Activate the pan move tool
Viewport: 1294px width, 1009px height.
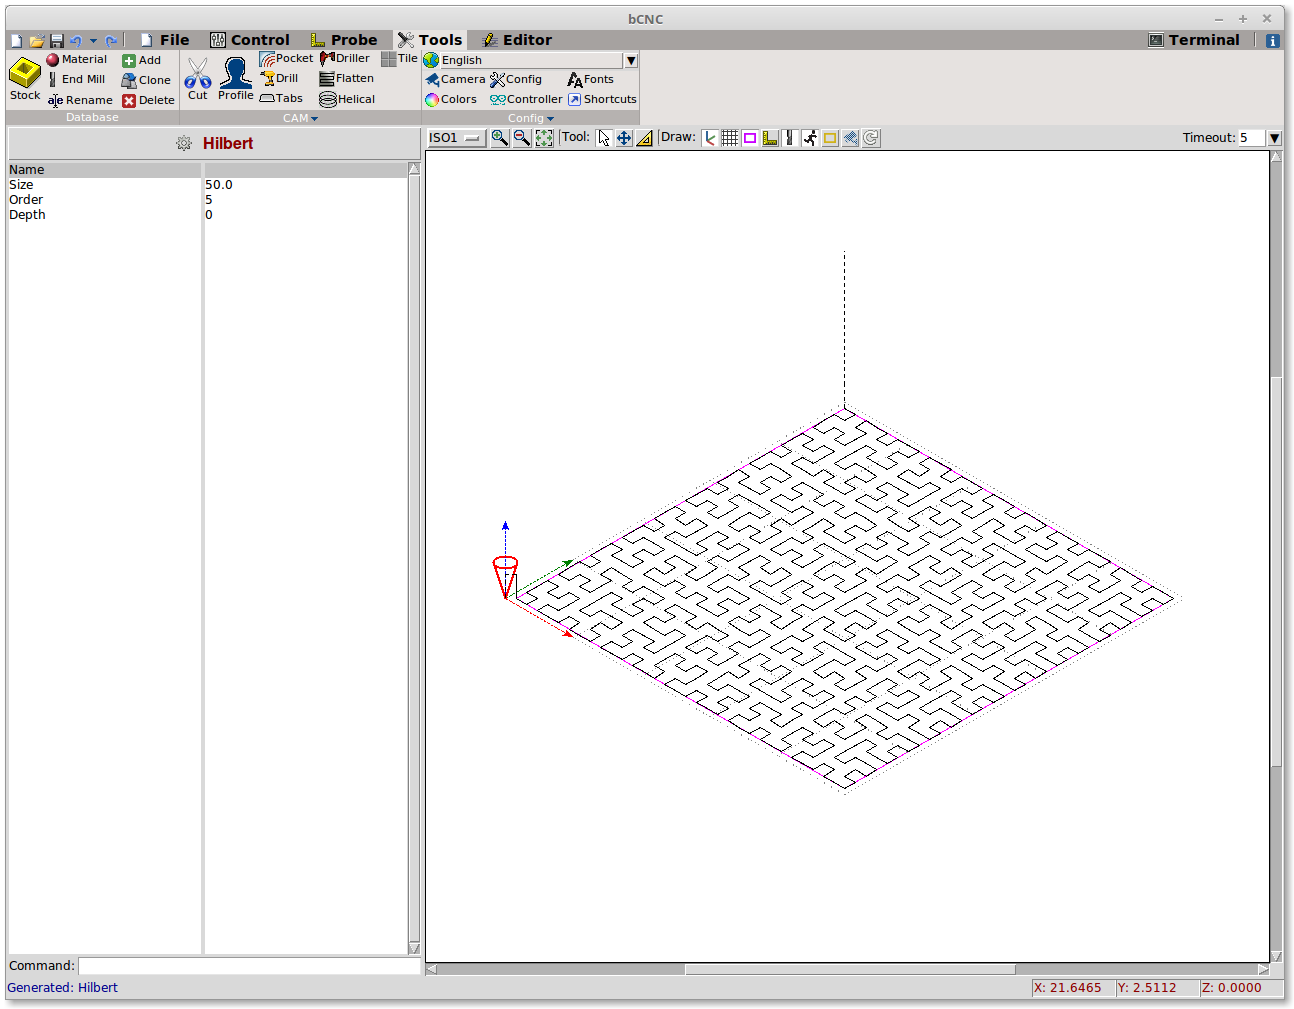point(624,138)
